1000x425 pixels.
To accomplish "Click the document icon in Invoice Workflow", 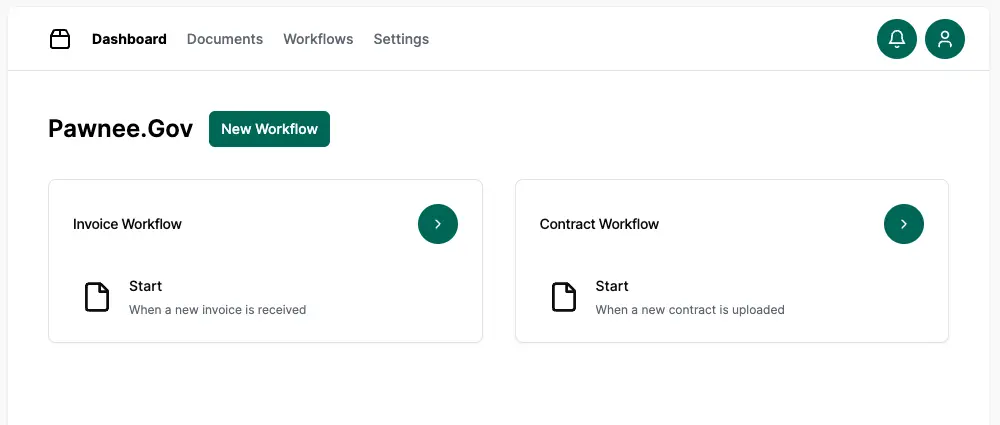I will point(97,297).
